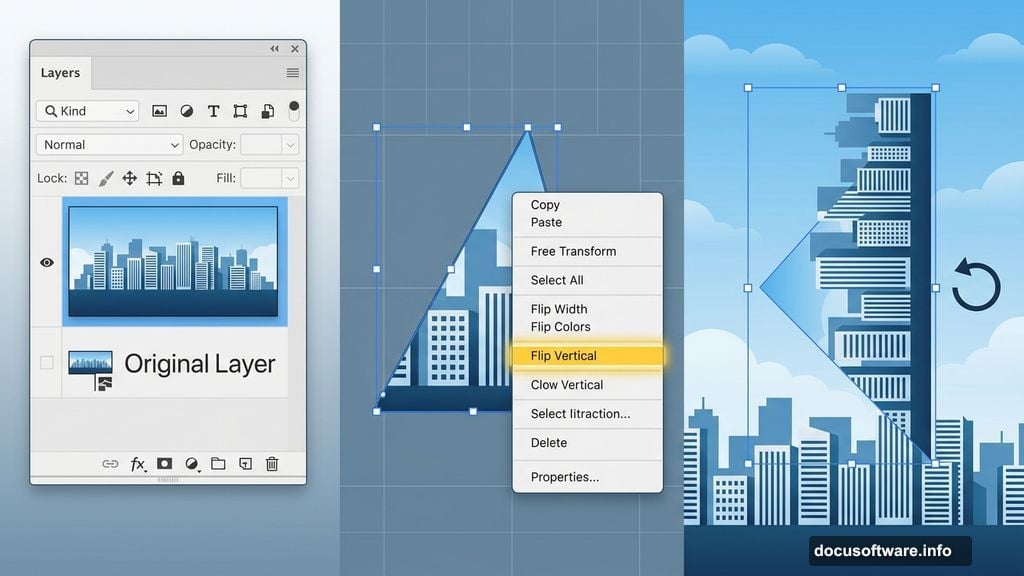Click the rotate counterclockwise arrow
The image size is (1024, 576).
976,285
